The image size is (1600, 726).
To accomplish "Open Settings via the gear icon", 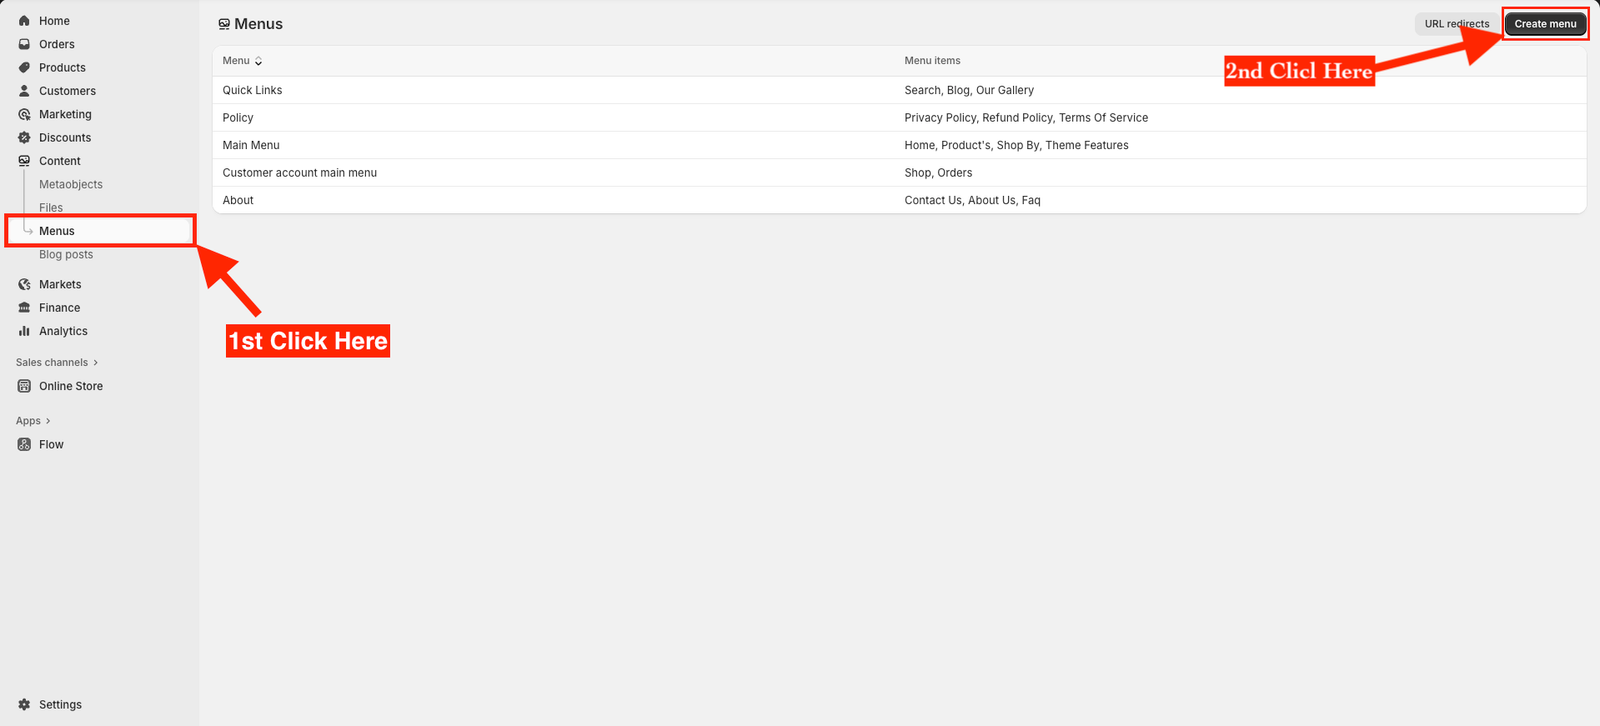I will click(24, 705).
